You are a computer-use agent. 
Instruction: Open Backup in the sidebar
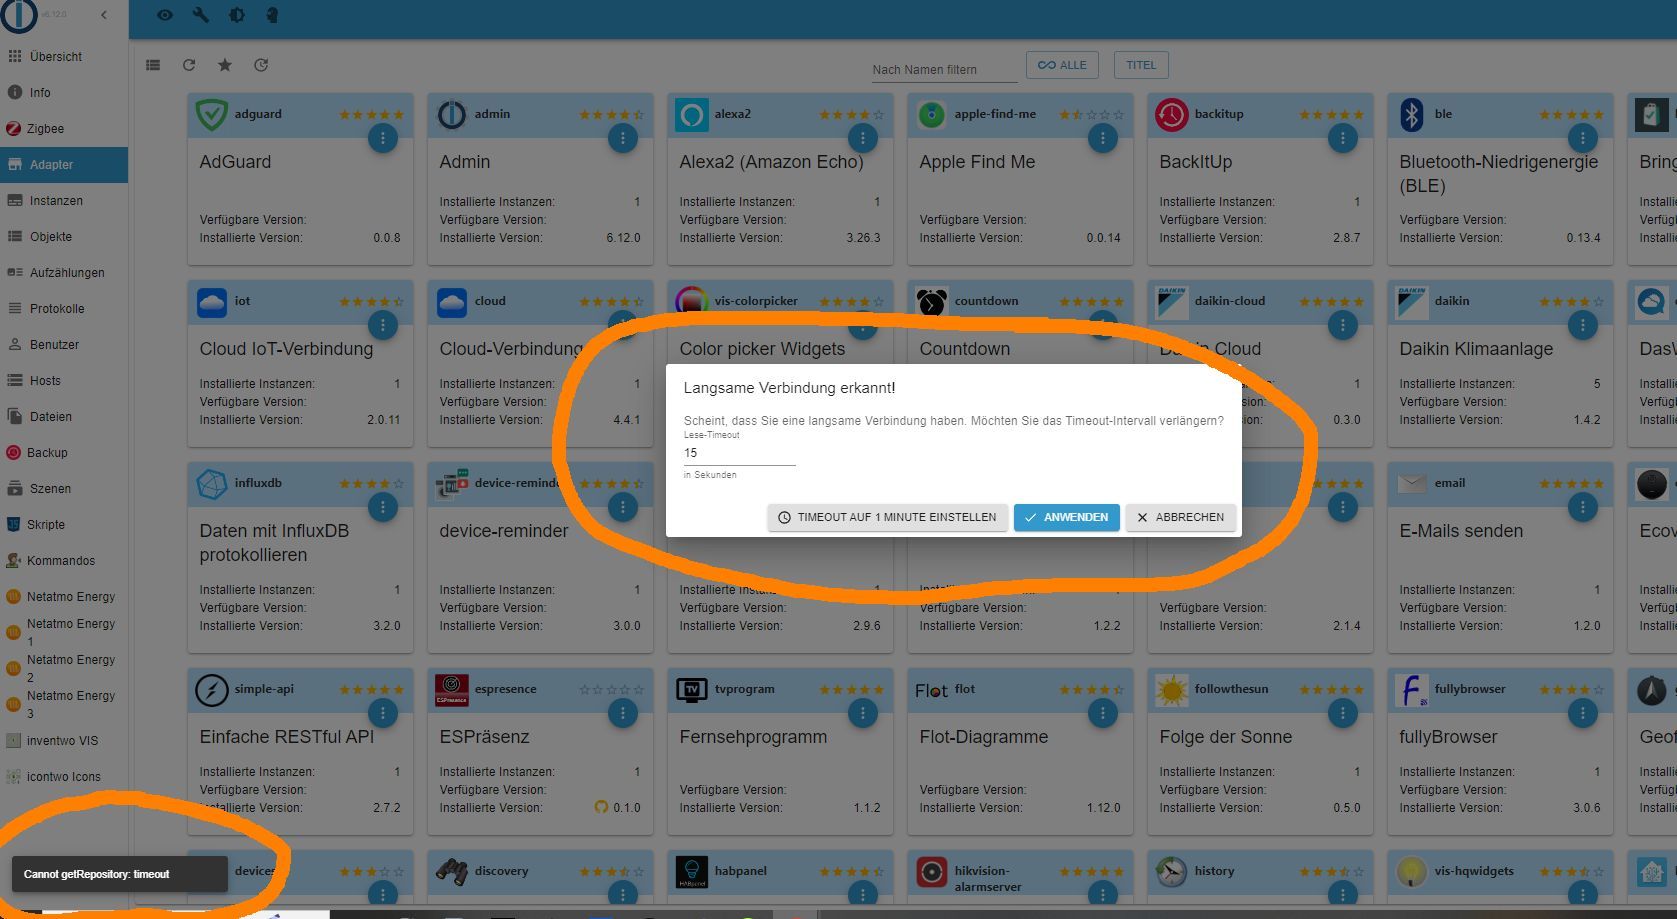[64, 453]
